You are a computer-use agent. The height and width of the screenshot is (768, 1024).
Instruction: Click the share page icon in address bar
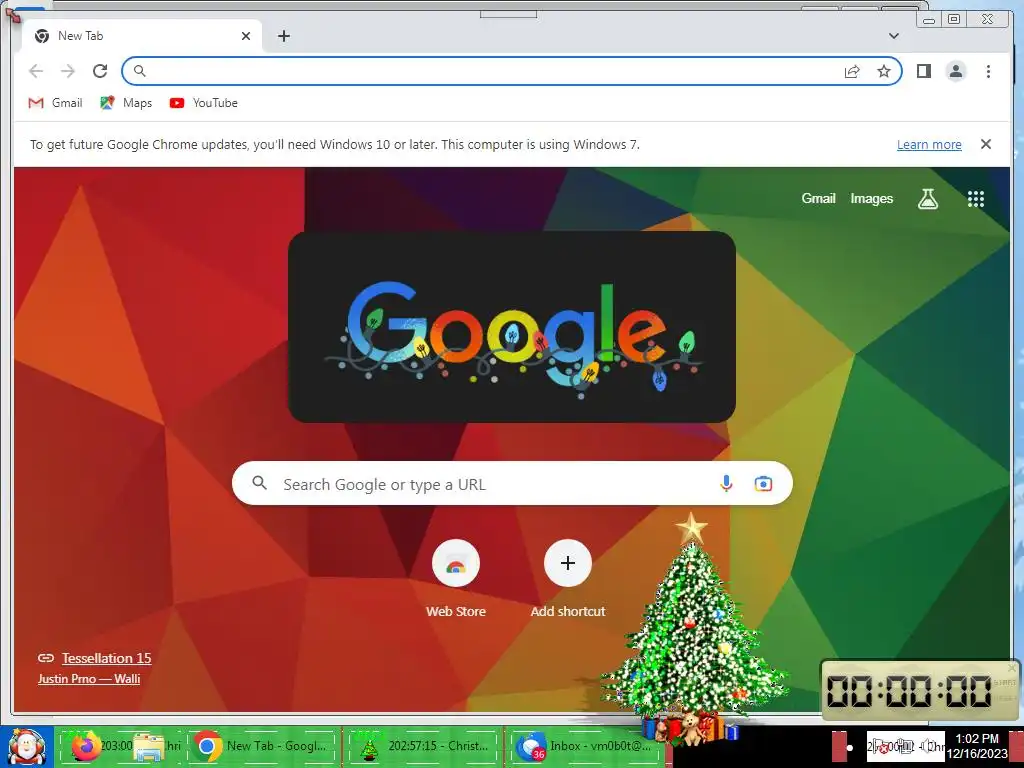tap(852, 71)
